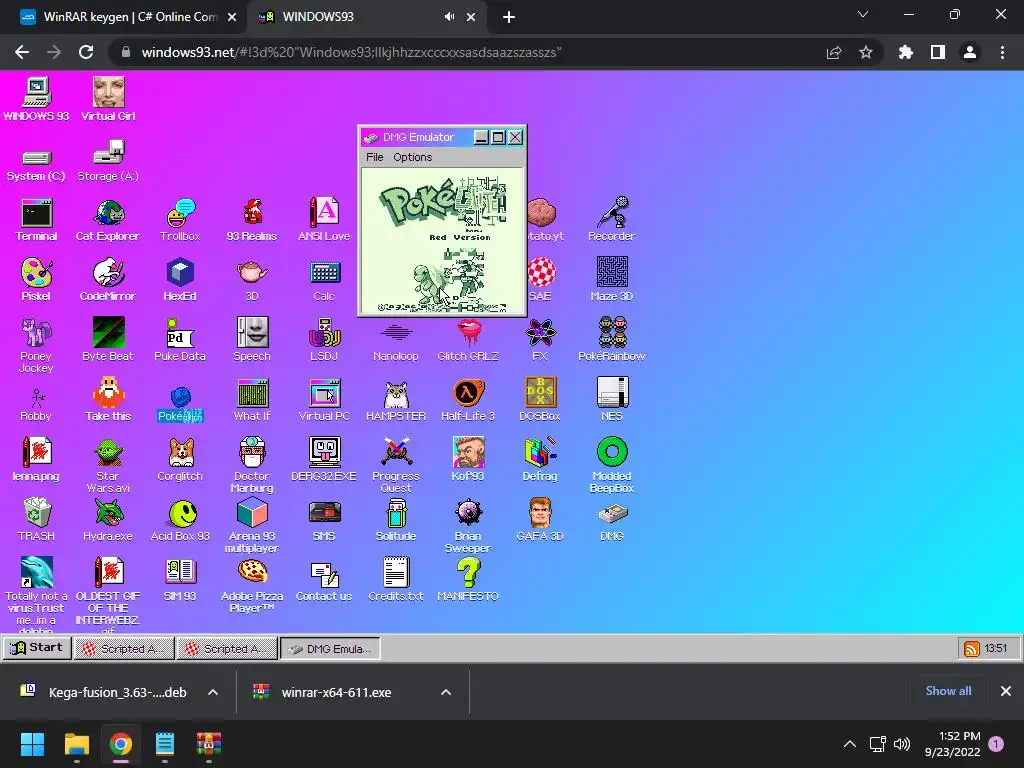
Task: Select the Robby stick figure icon
Action: point(37,404)
